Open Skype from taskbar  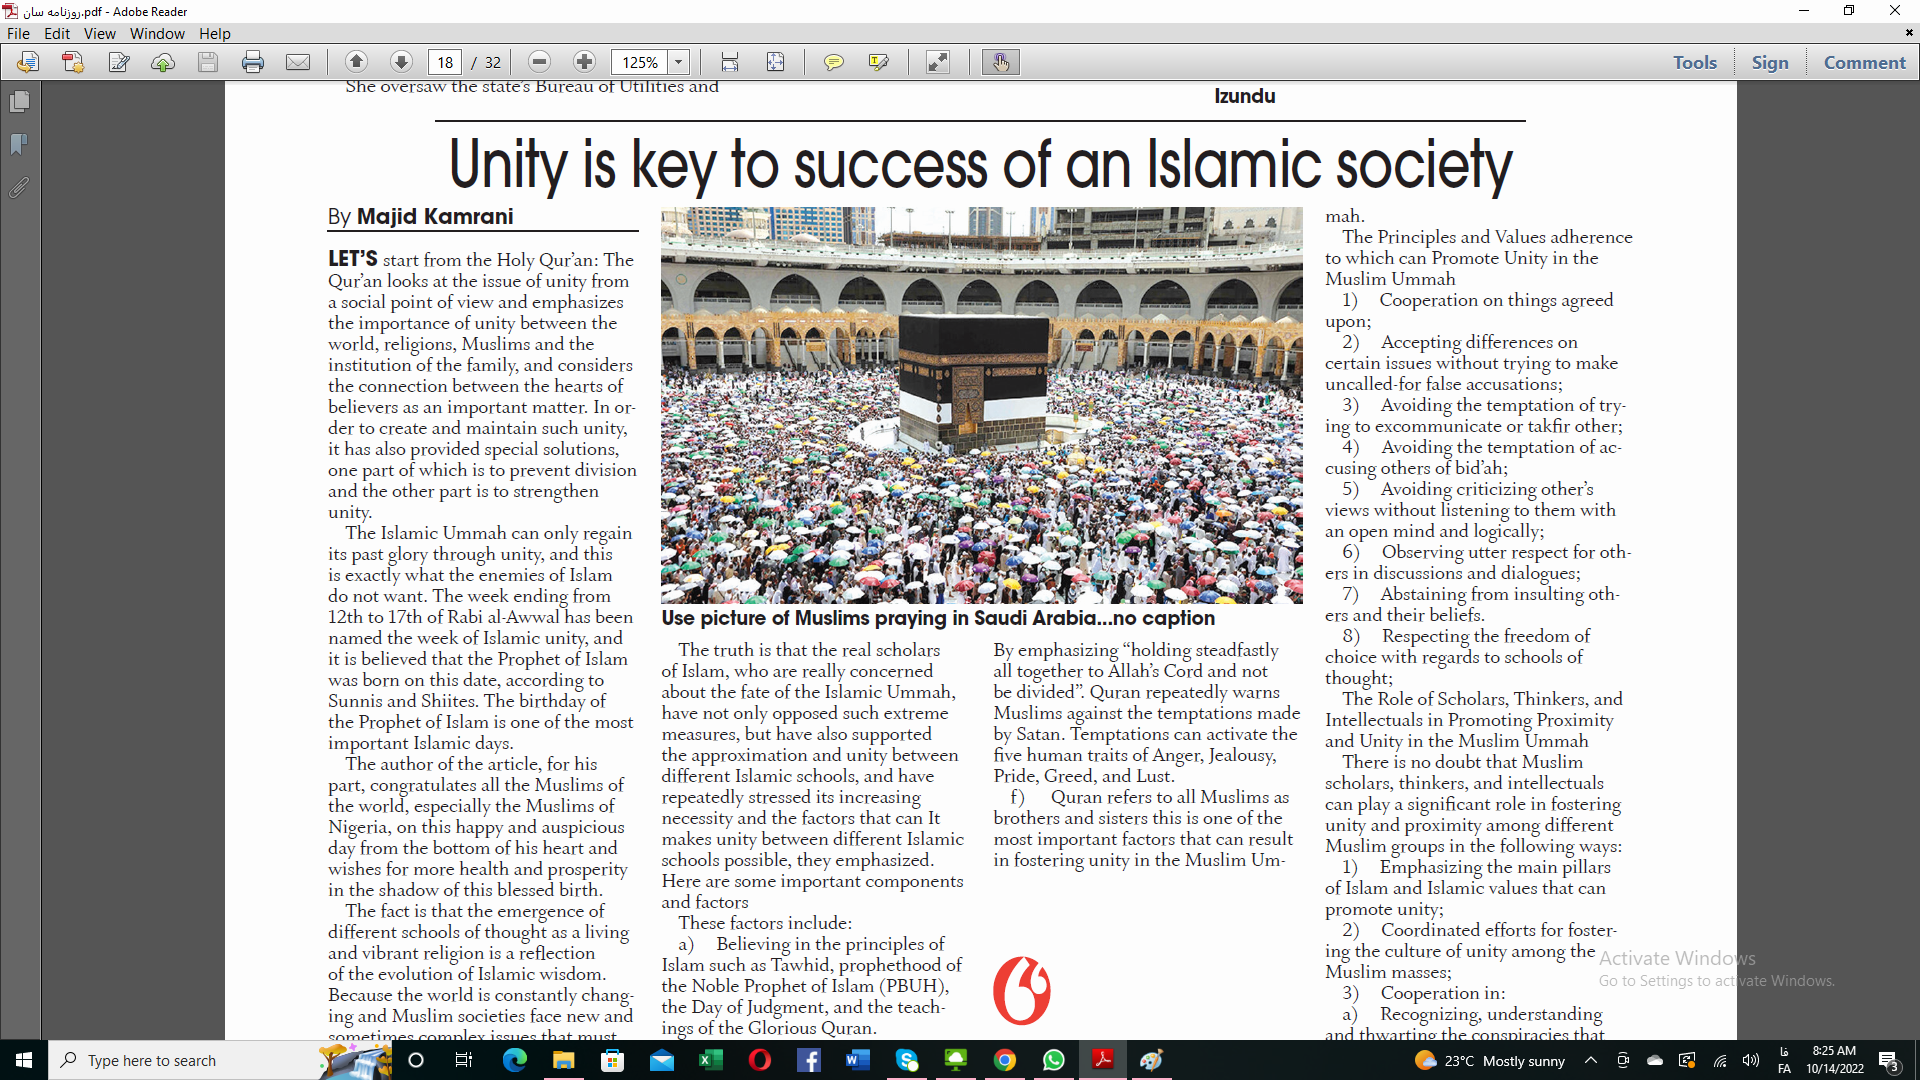click(x=907, y=1060)
